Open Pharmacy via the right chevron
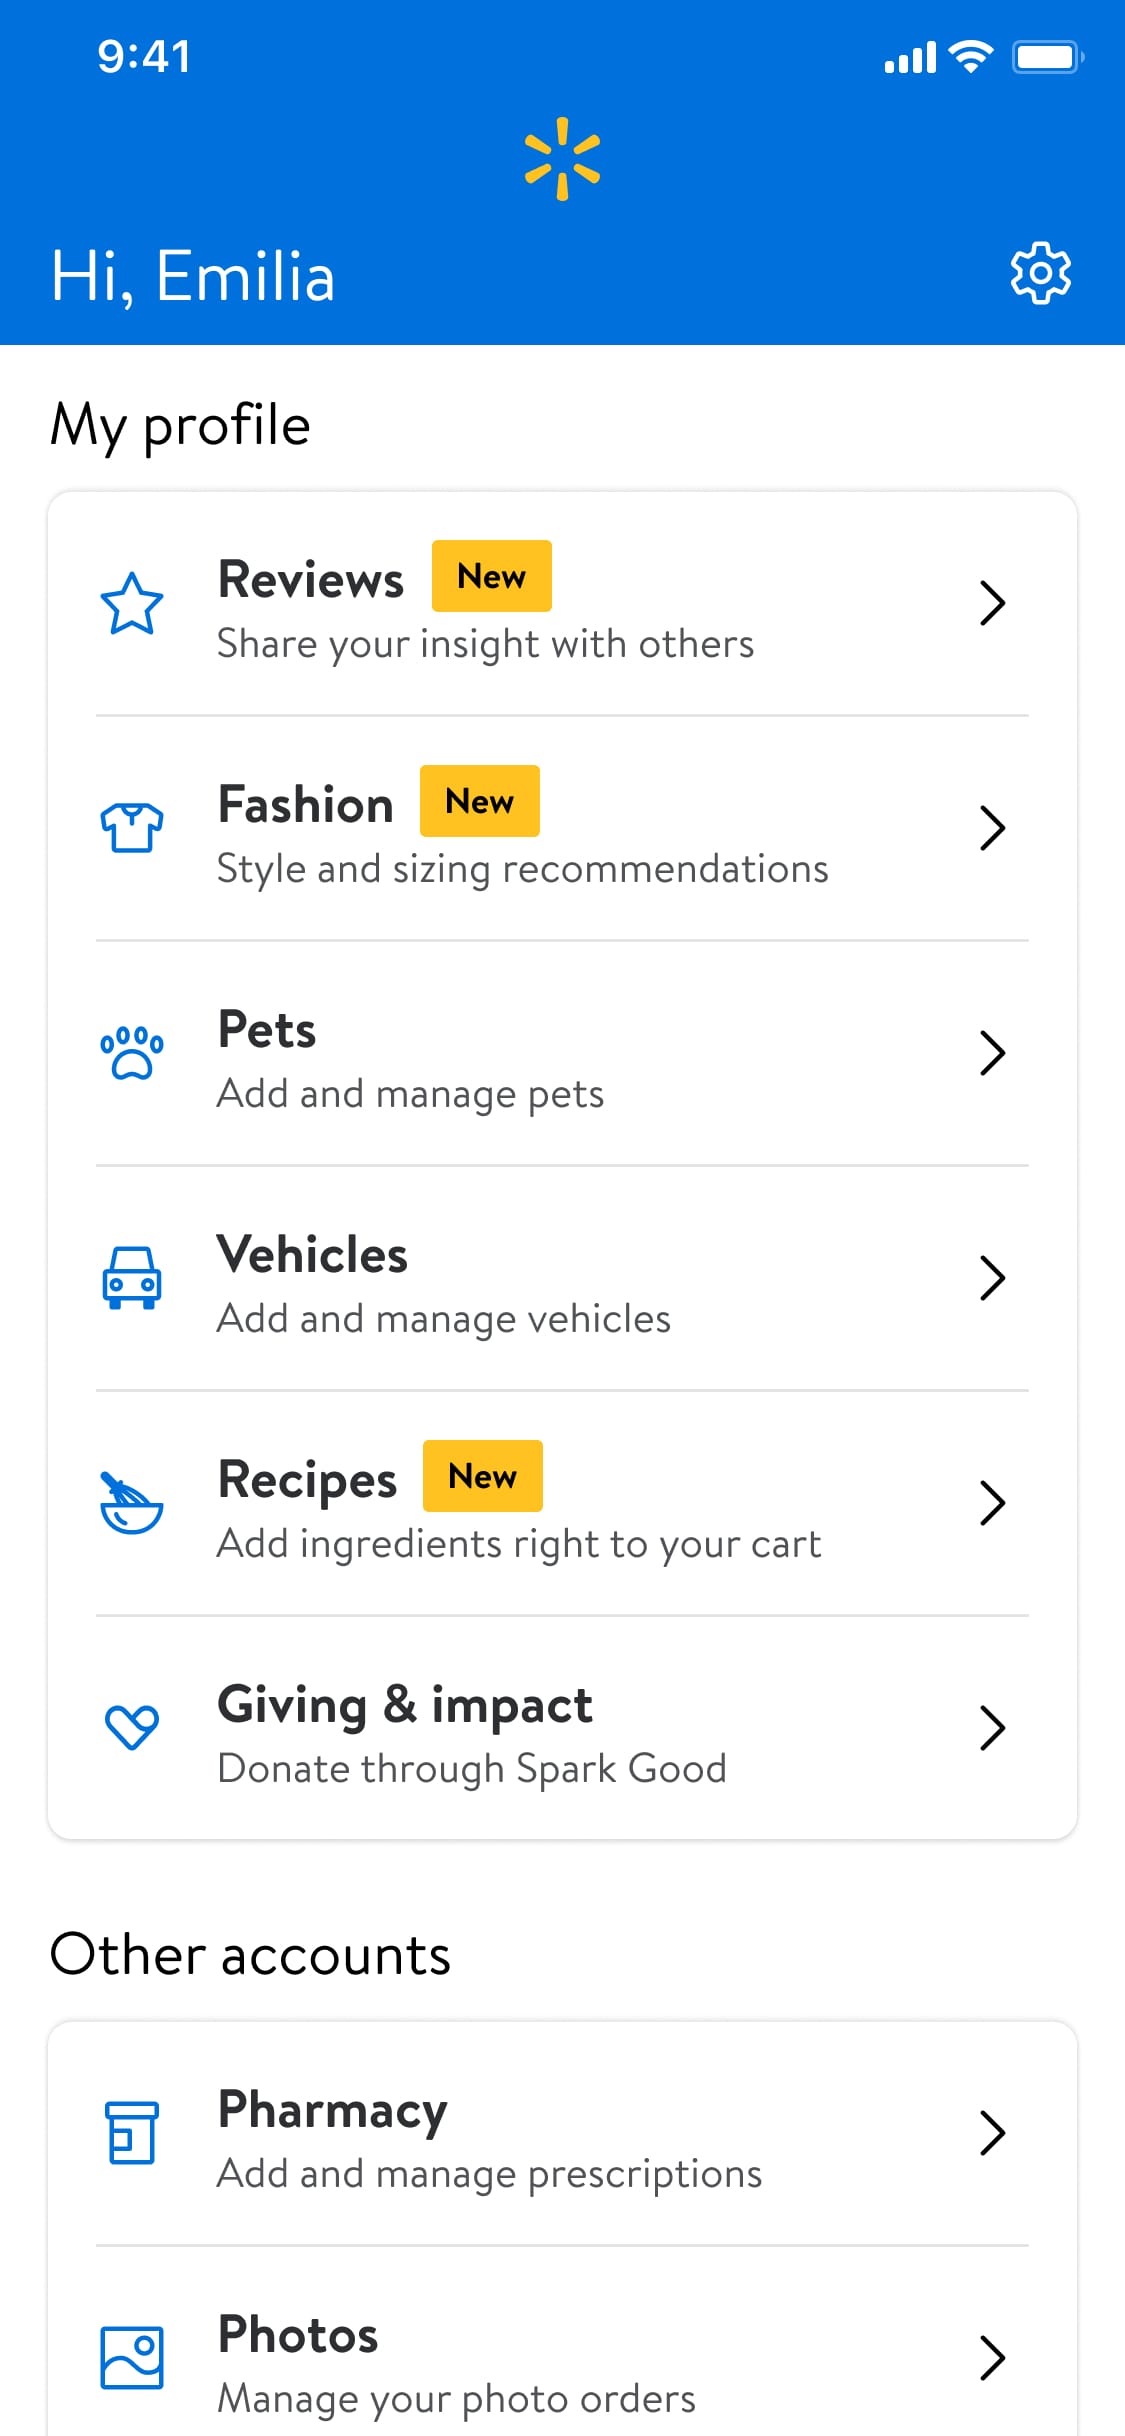 (992, 2133)
